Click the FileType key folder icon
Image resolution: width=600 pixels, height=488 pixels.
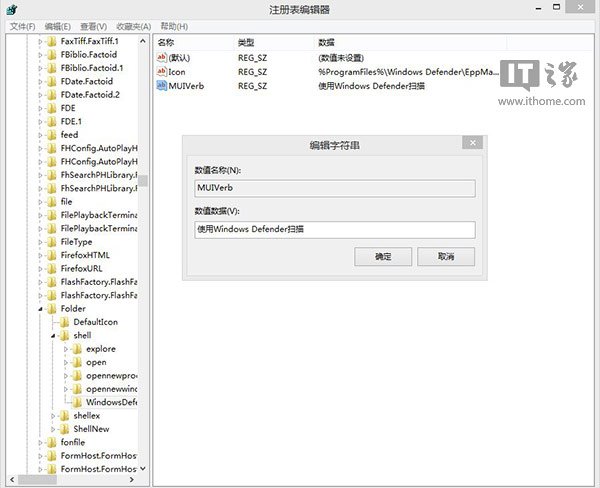[x=51, y=242]
